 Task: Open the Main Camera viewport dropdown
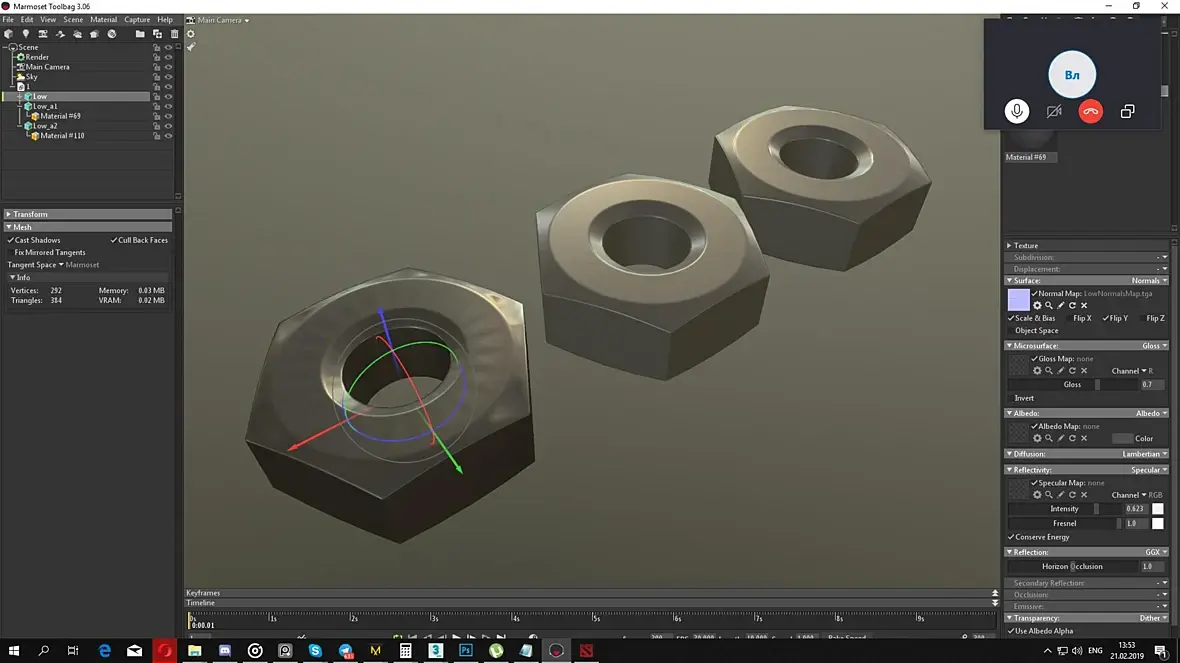[x=224, y=20]
